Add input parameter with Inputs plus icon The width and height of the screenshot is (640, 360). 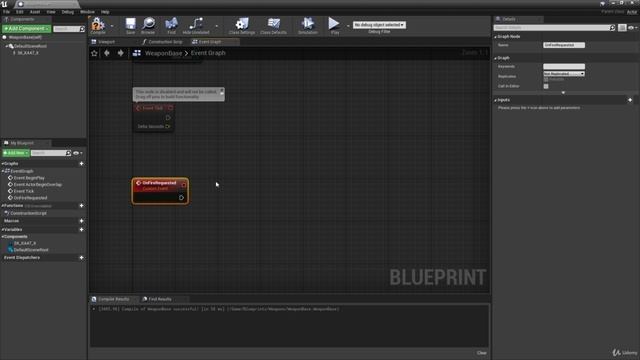(x=630, y=100)
